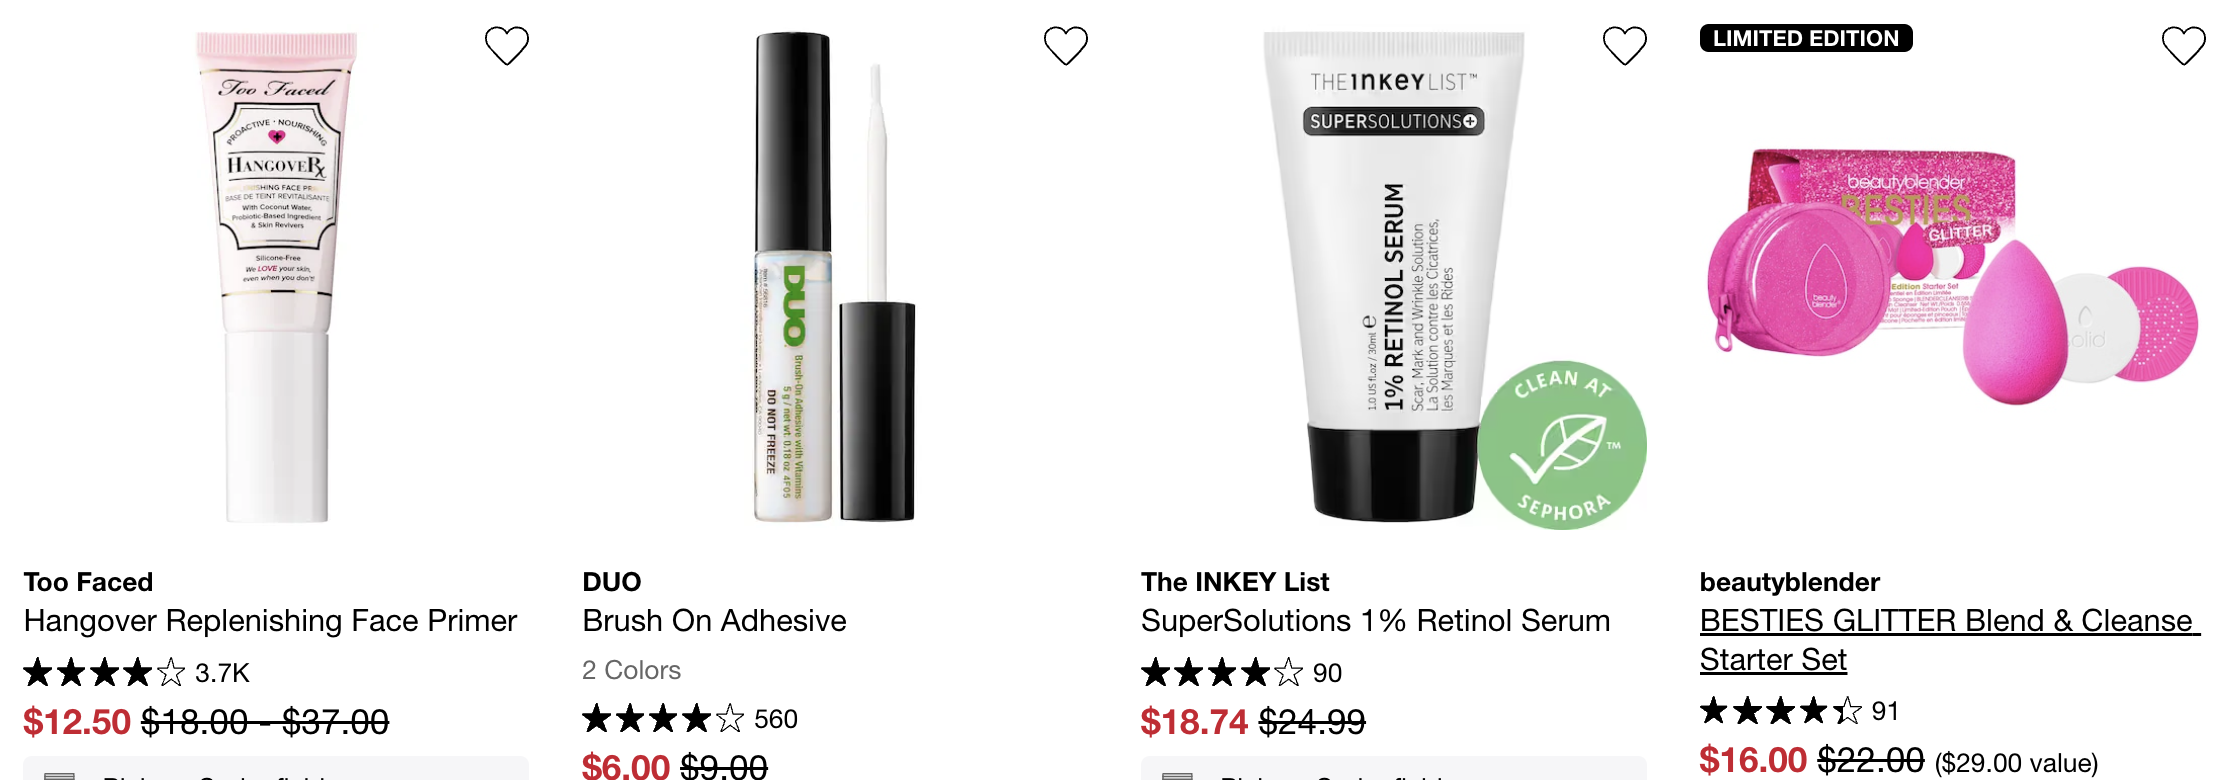Select SuperSolutions 1% Retinol Serum title
Screen dimensions: 2218x780
[1375, 621]
